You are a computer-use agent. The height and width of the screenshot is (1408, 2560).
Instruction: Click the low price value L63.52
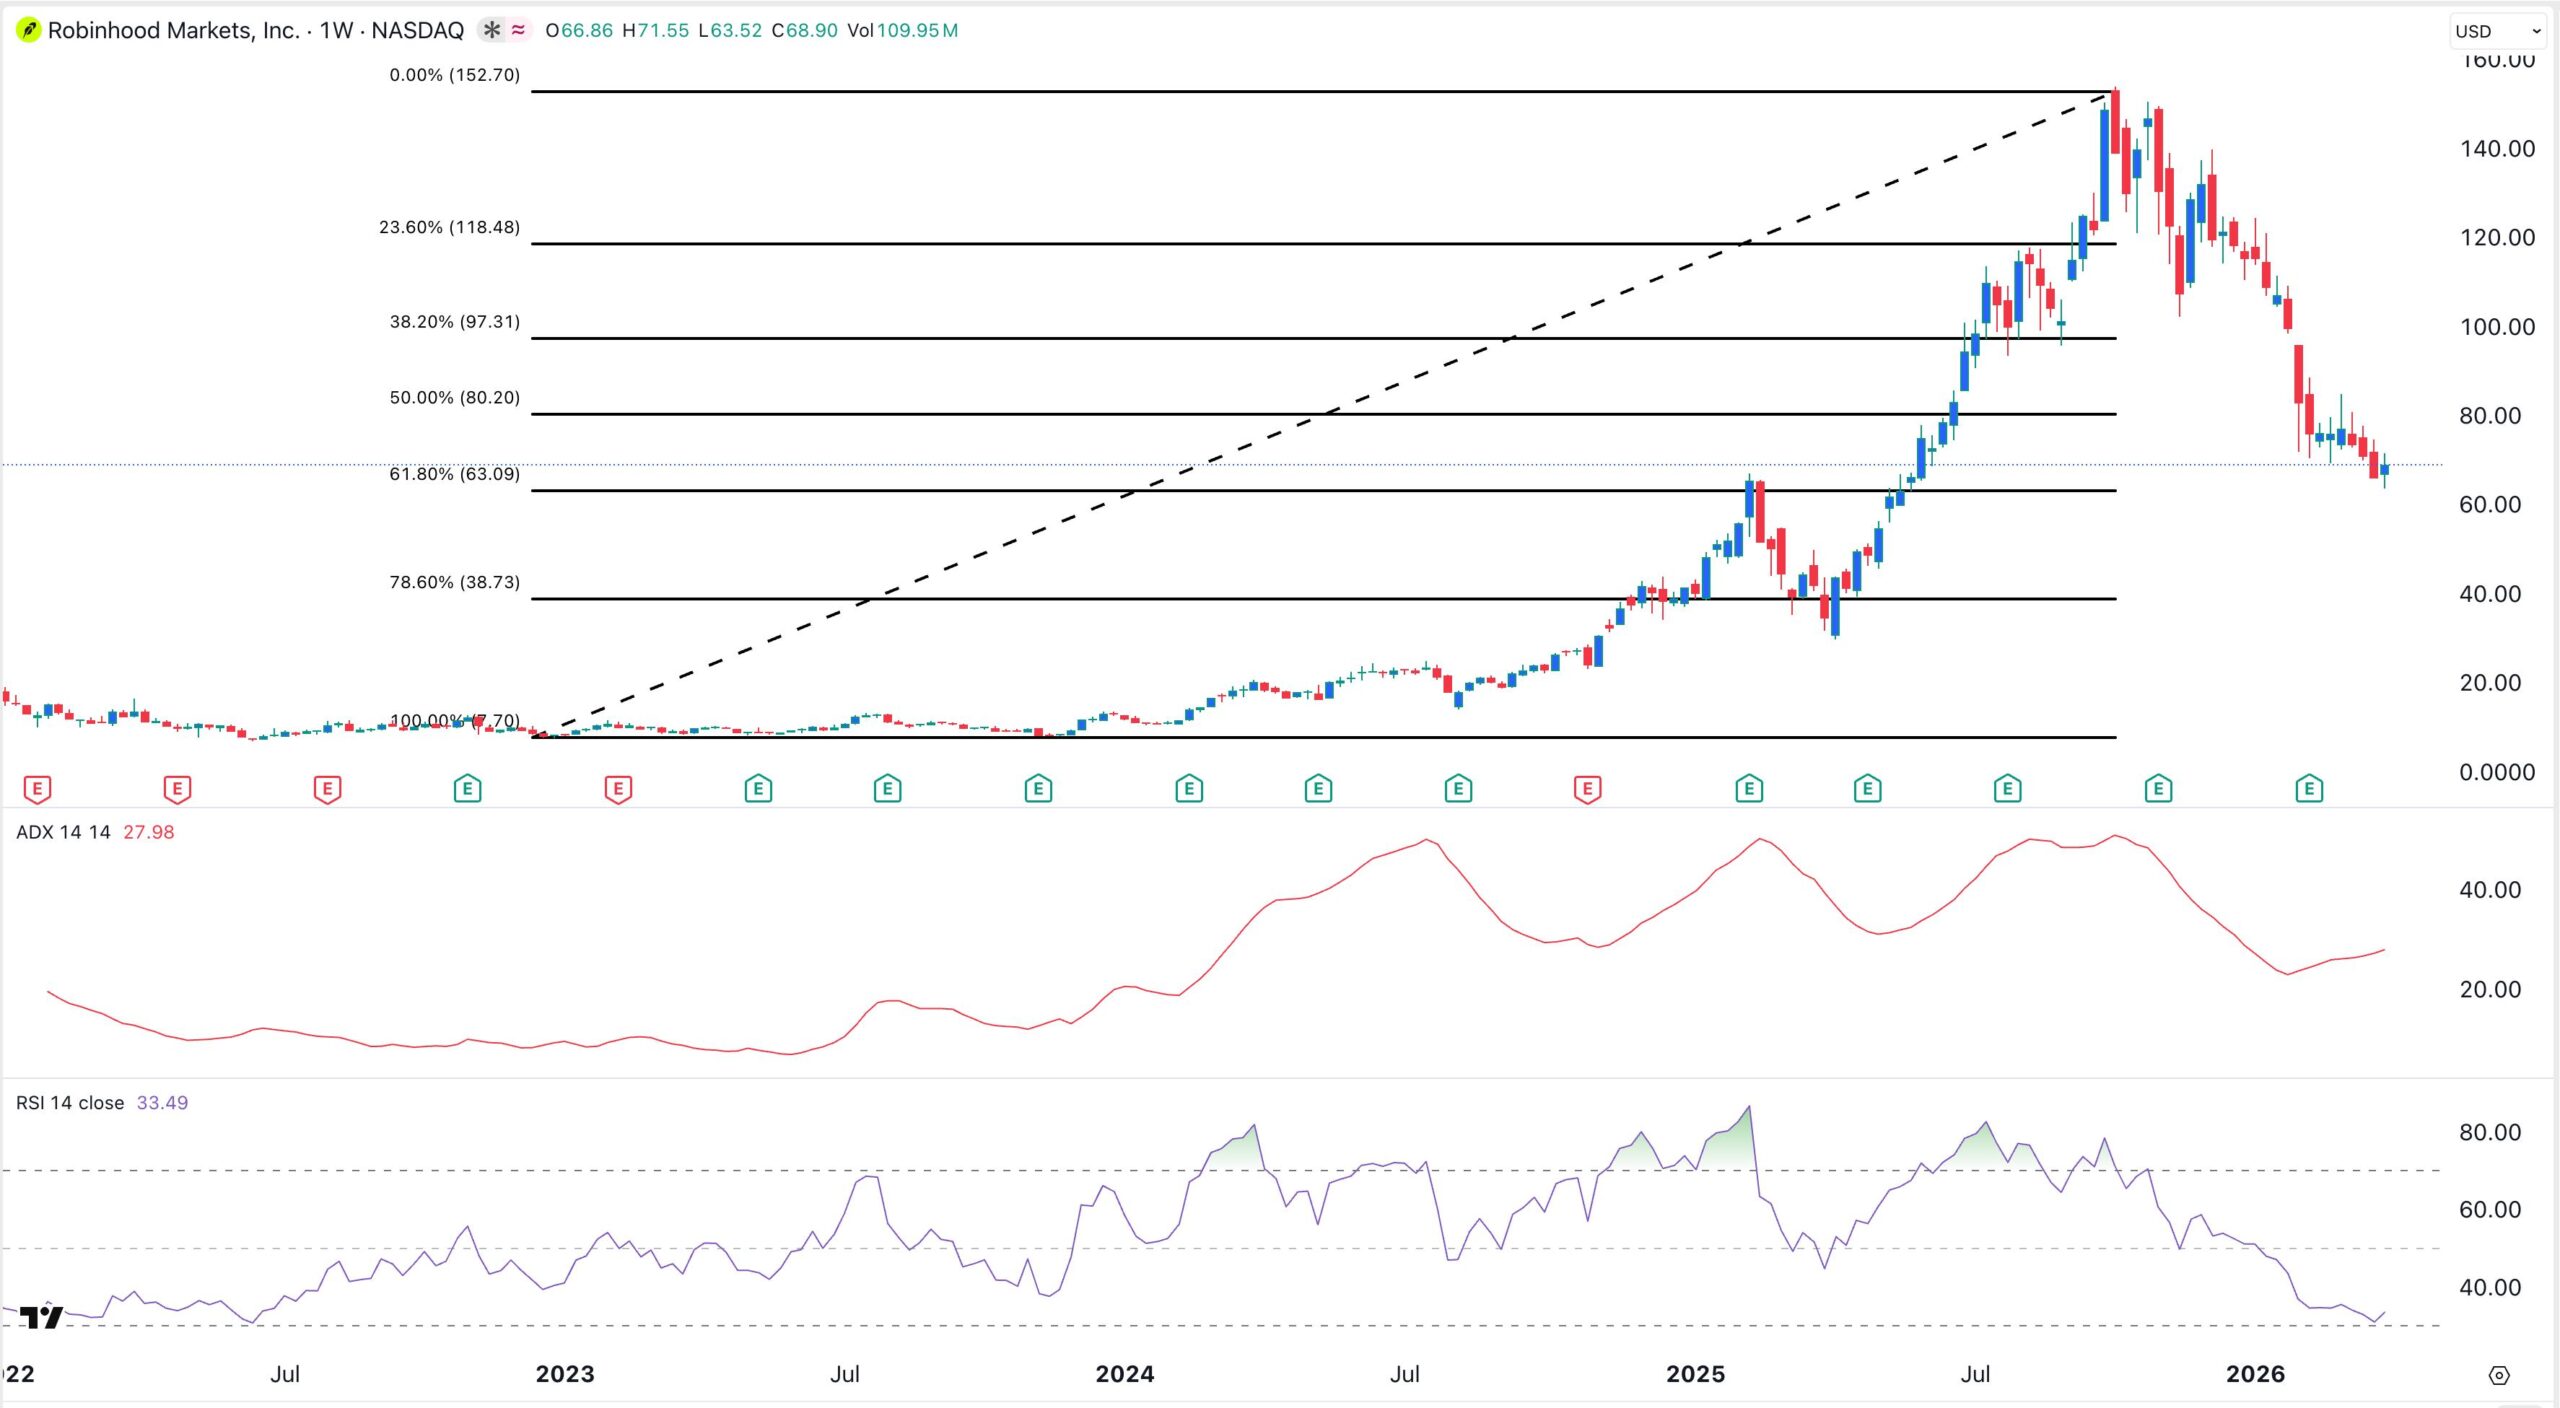pyautogui.click(x=730, y=31)
